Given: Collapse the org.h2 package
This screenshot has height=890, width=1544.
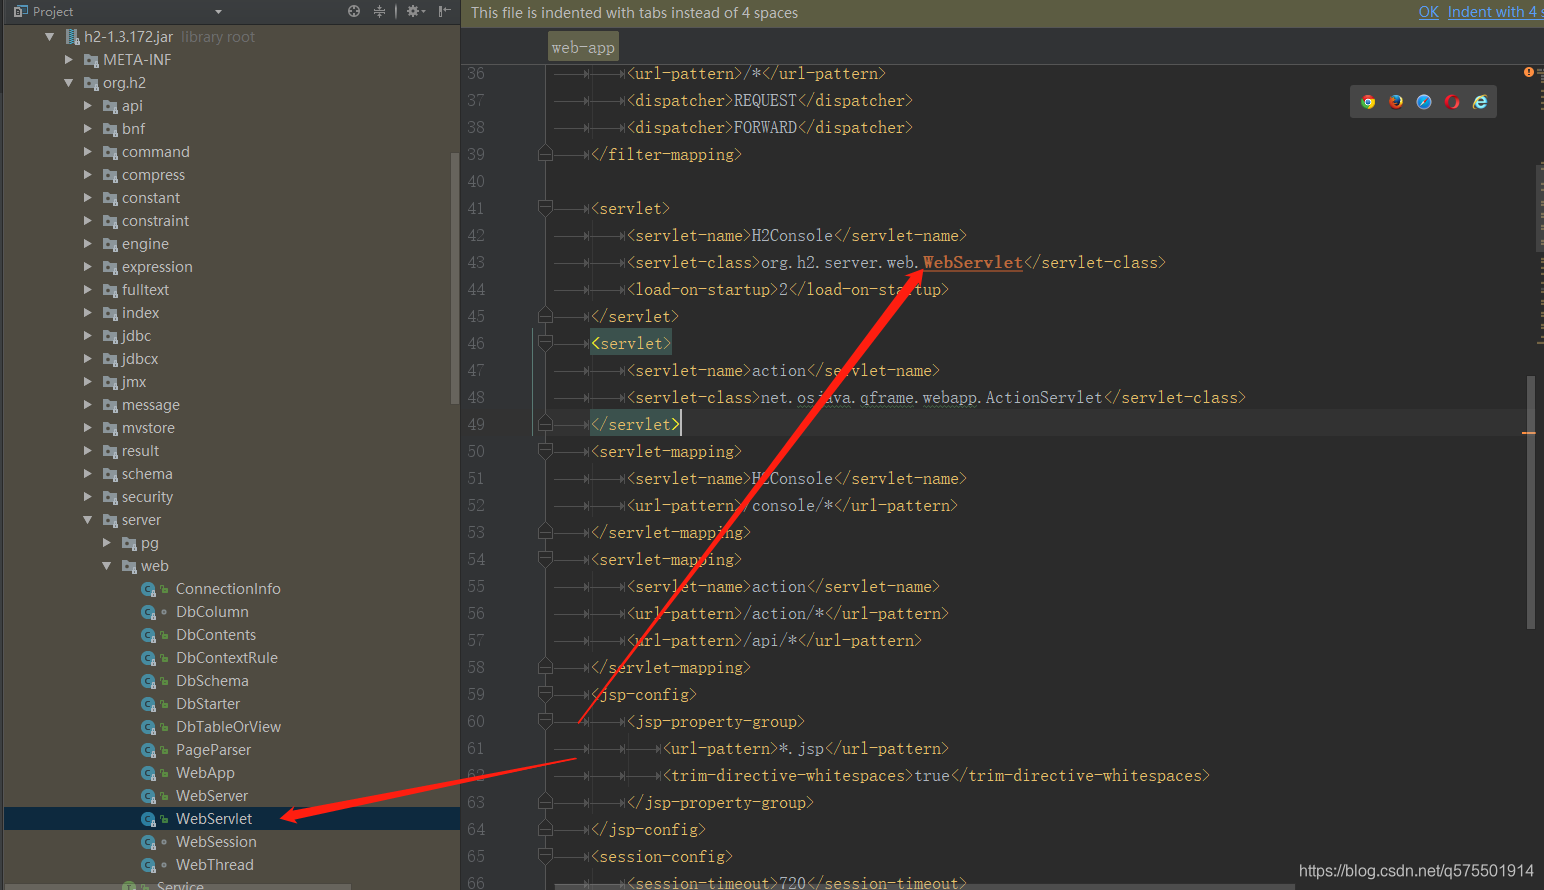Looking at the screenshot, I should point(68,83).
